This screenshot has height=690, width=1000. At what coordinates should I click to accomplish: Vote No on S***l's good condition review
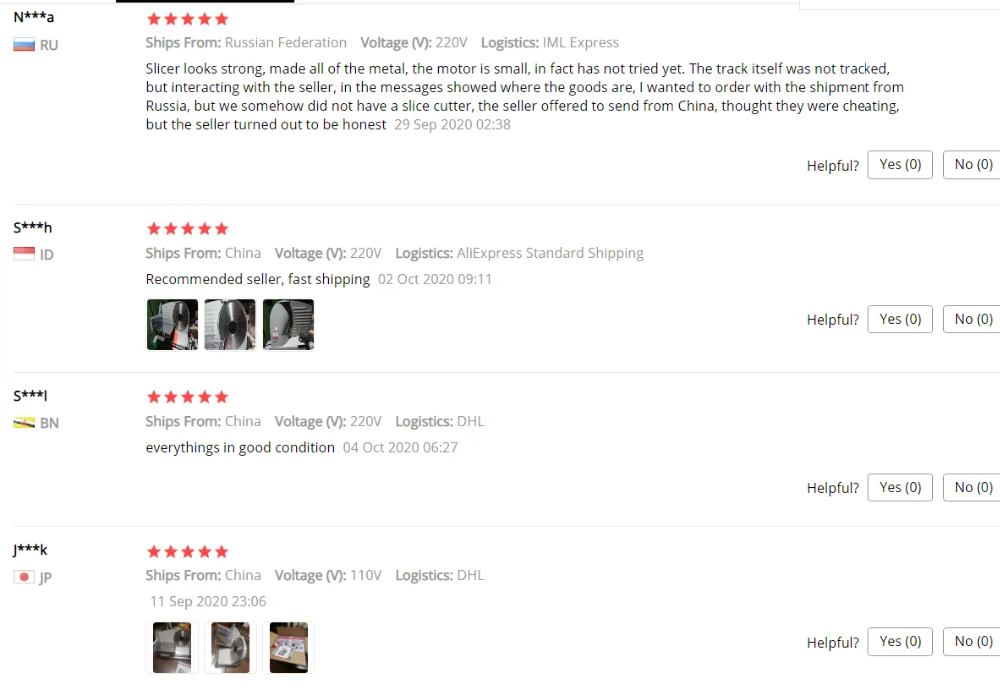pos(973,487)
